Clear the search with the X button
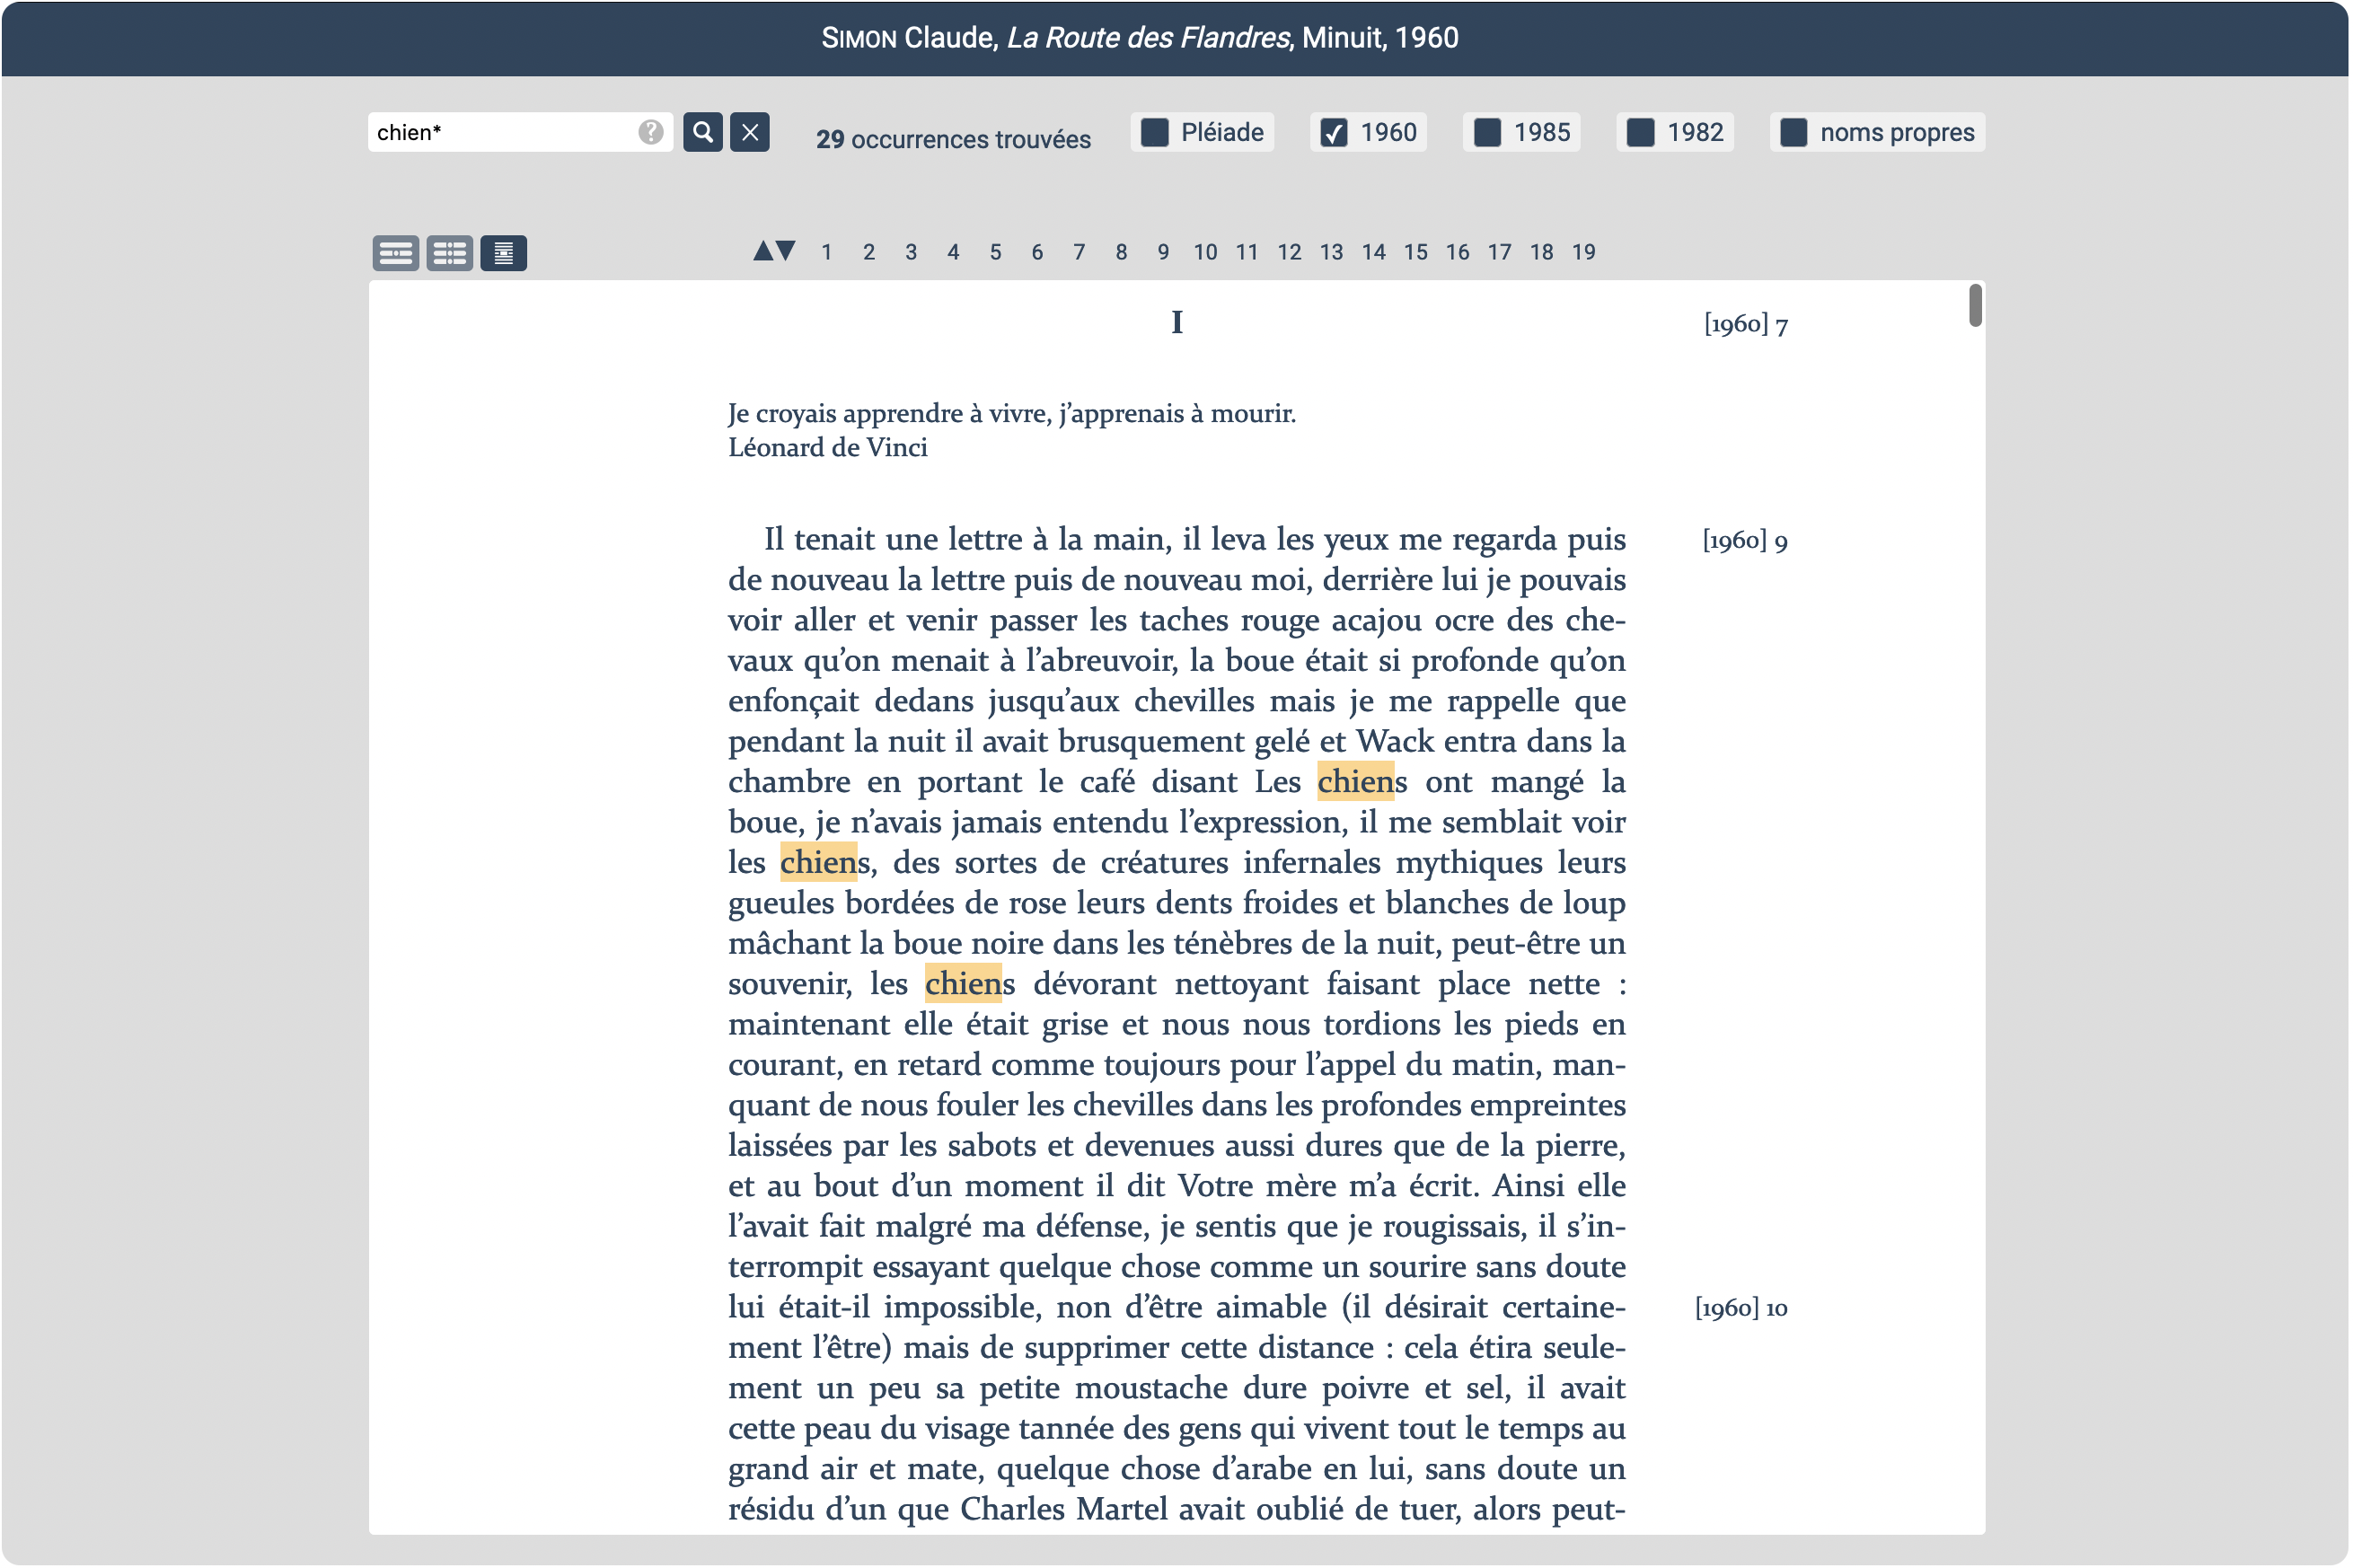This screenshot has width=2353, height=1568. coord(750,132)
